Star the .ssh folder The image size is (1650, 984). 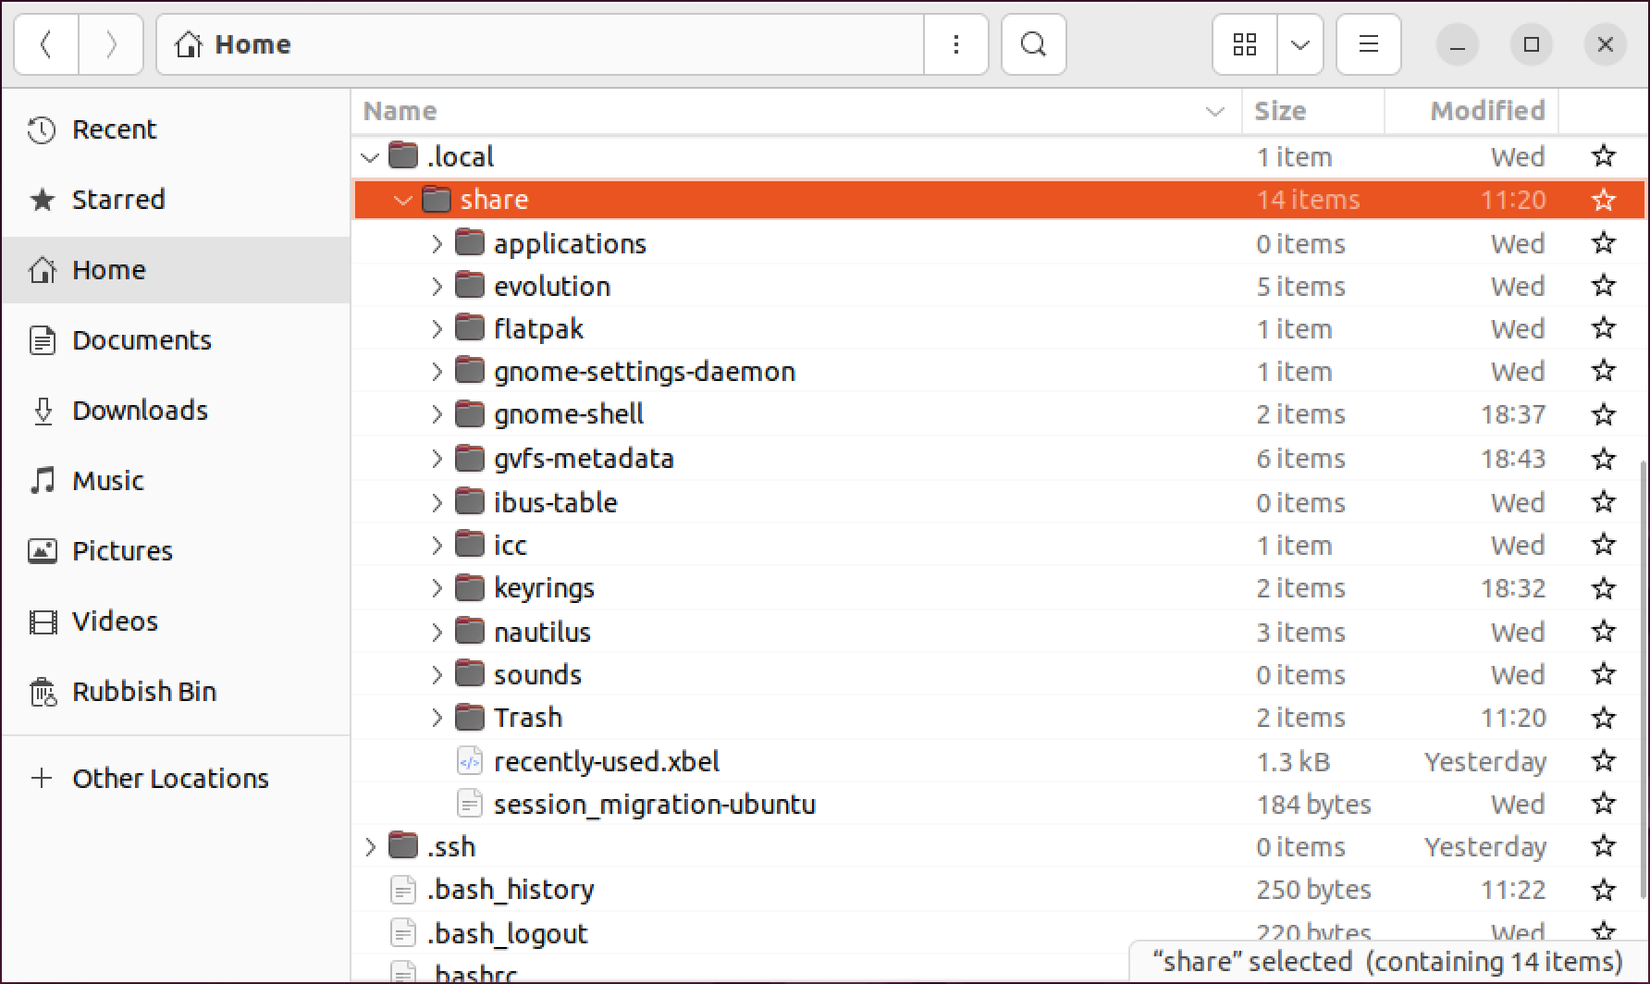(x=1603, y=846)
